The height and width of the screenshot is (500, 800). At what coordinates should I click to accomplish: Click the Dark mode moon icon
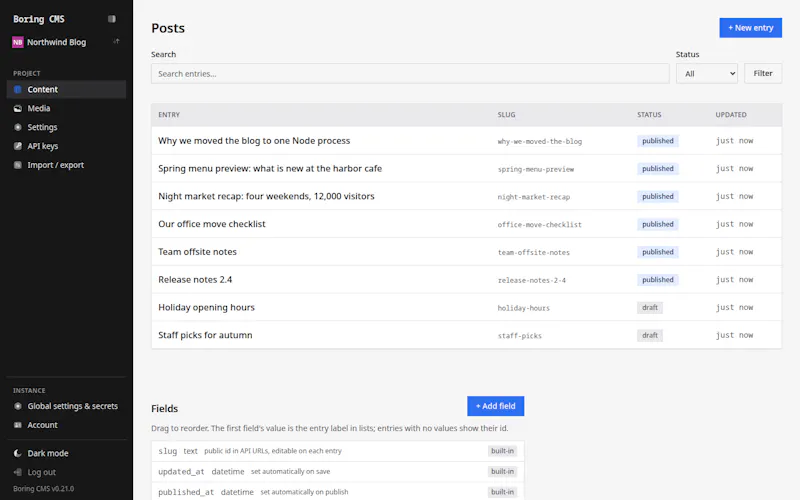(18, 453)
